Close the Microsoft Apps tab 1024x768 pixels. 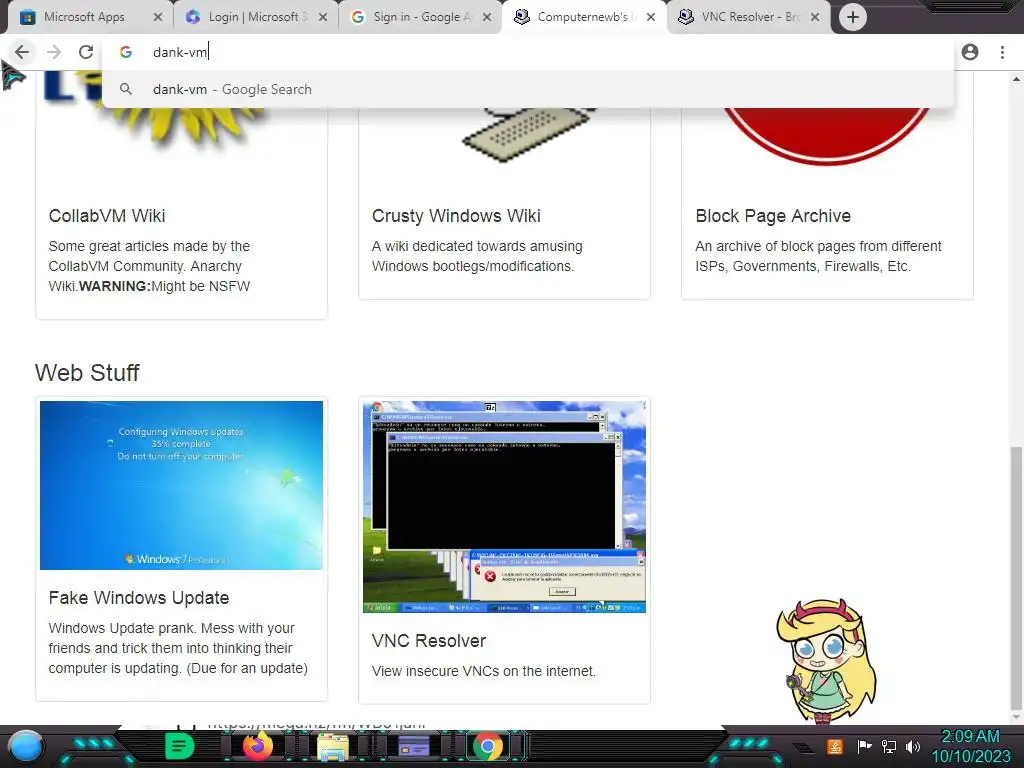pyautogui.click(x=157, y=18)
